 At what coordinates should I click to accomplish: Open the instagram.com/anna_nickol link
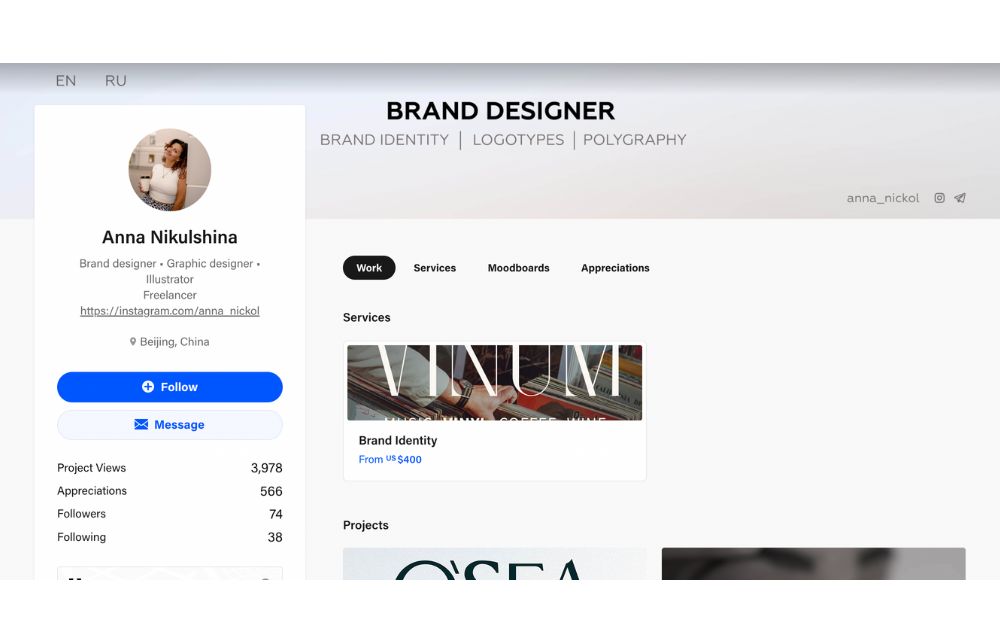[x=170, y=311]
